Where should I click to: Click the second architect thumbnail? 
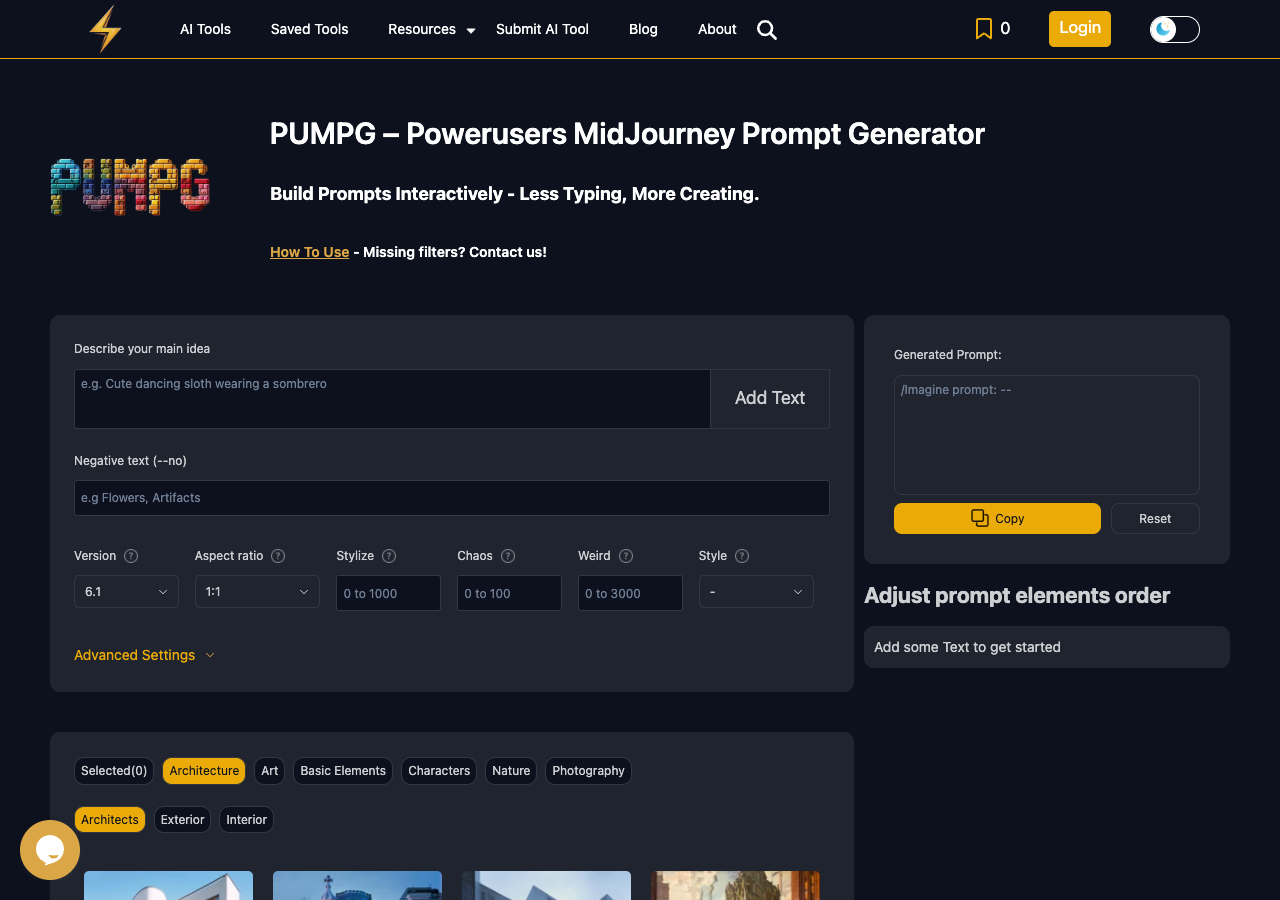click(357, 885)
